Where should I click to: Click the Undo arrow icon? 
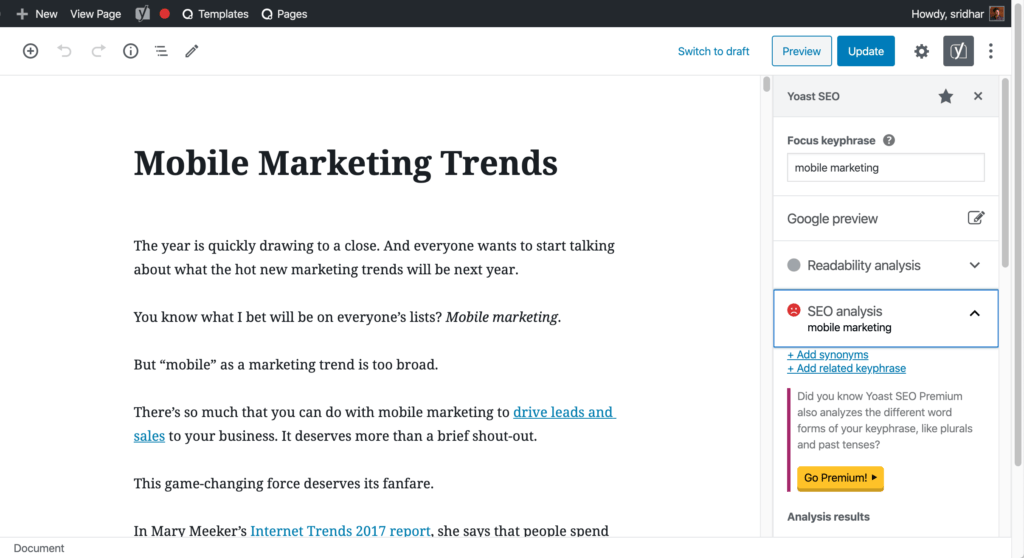pos(65,51)
